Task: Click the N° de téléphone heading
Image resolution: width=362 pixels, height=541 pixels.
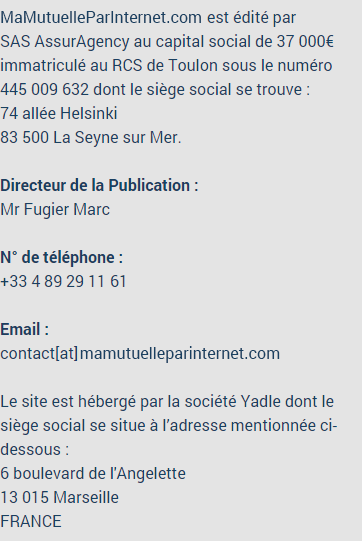Action: (61, 257)
